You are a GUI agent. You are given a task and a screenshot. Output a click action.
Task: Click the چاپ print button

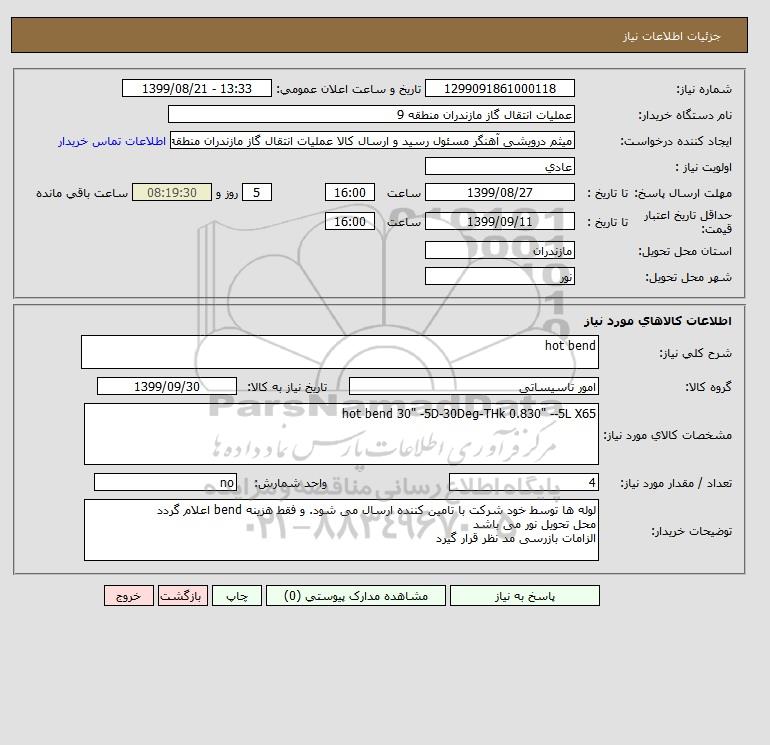237,596
